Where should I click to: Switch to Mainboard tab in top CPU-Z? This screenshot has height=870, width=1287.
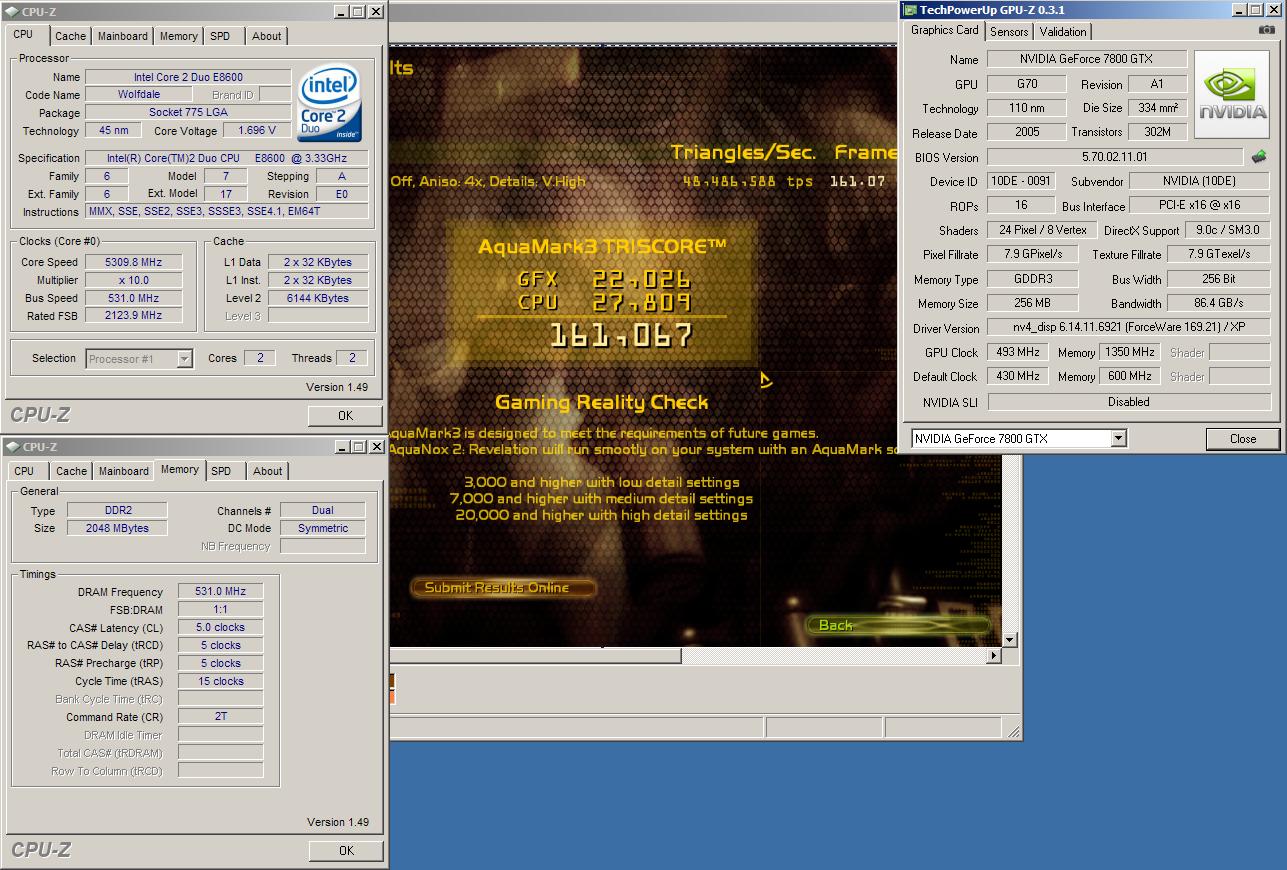tap(123, 36)
